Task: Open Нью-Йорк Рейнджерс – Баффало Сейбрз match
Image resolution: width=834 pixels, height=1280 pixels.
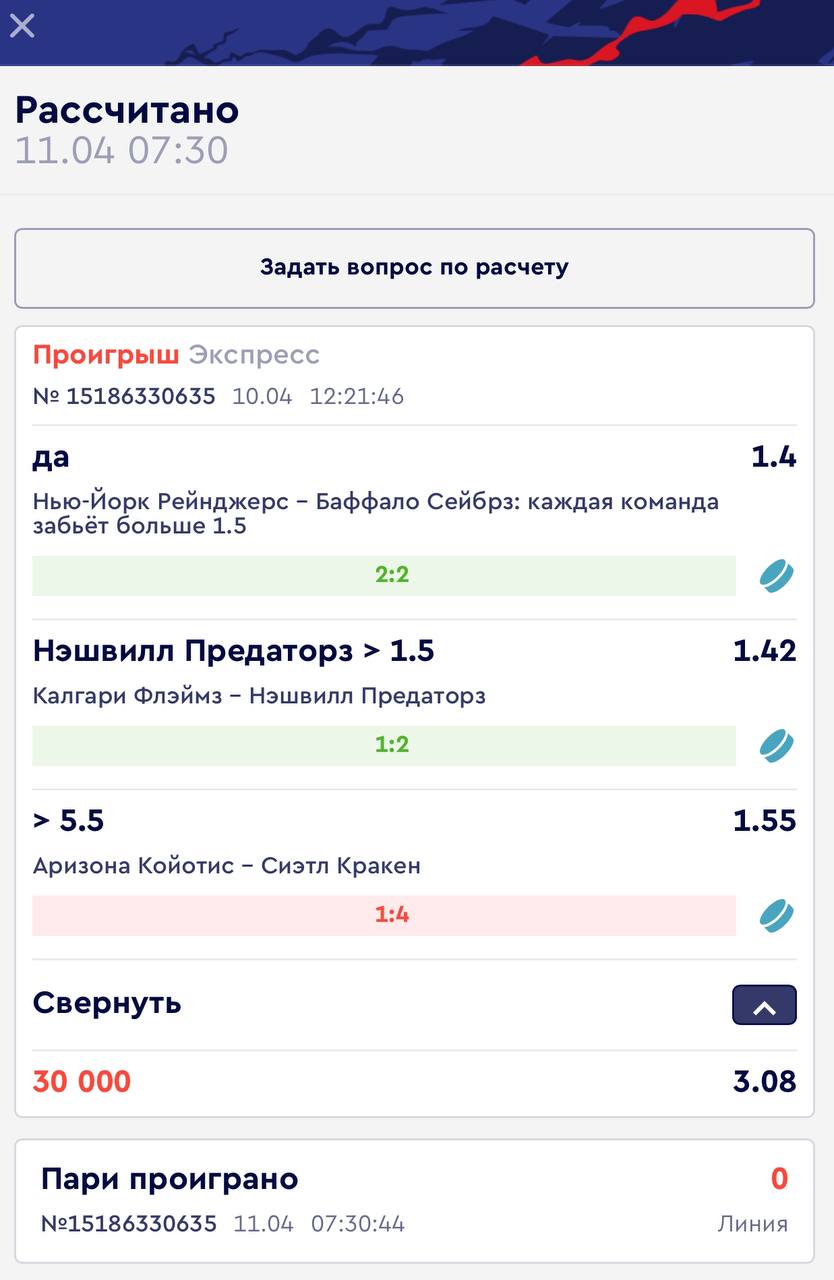Action: tap(375, 513)
